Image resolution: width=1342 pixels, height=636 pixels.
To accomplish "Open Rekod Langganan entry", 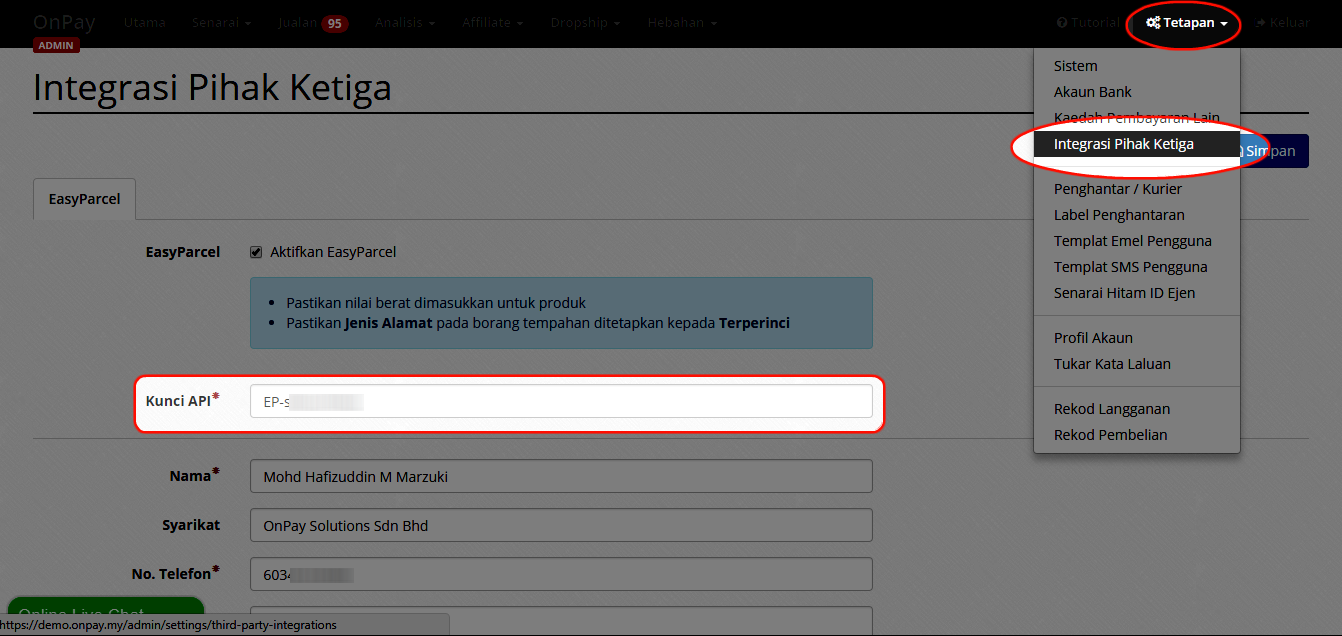I will tap(1137, 409).
